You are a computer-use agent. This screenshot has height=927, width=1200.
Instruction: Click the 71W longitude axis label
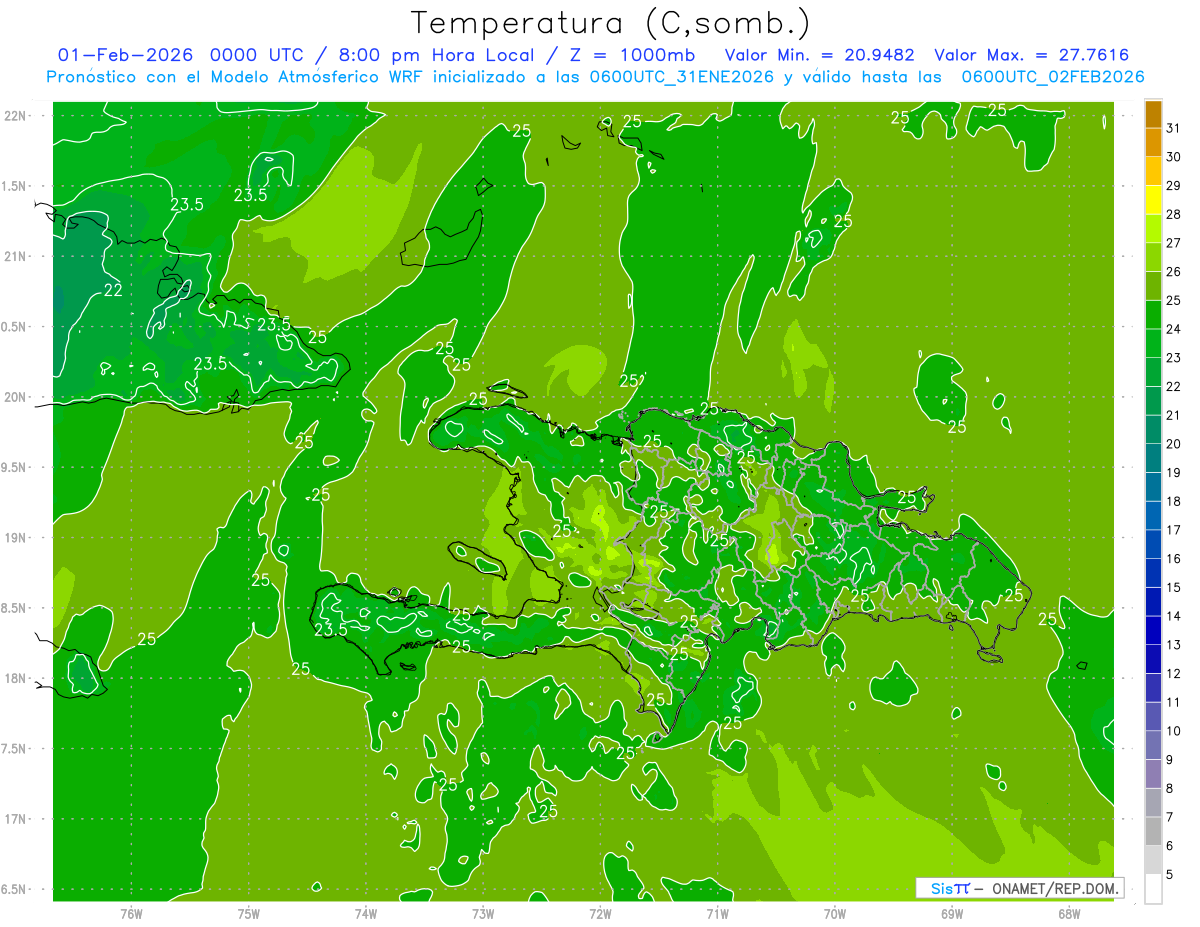coord(717,913)
